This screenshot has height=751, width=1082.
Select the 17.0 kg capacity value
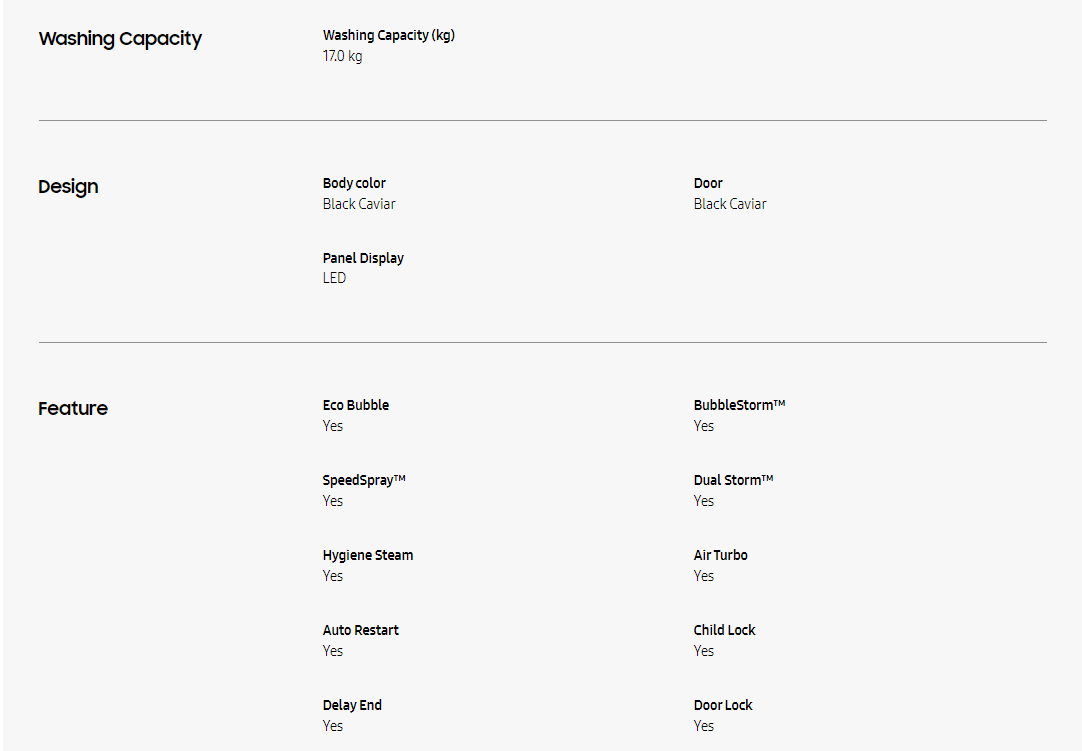342,56
